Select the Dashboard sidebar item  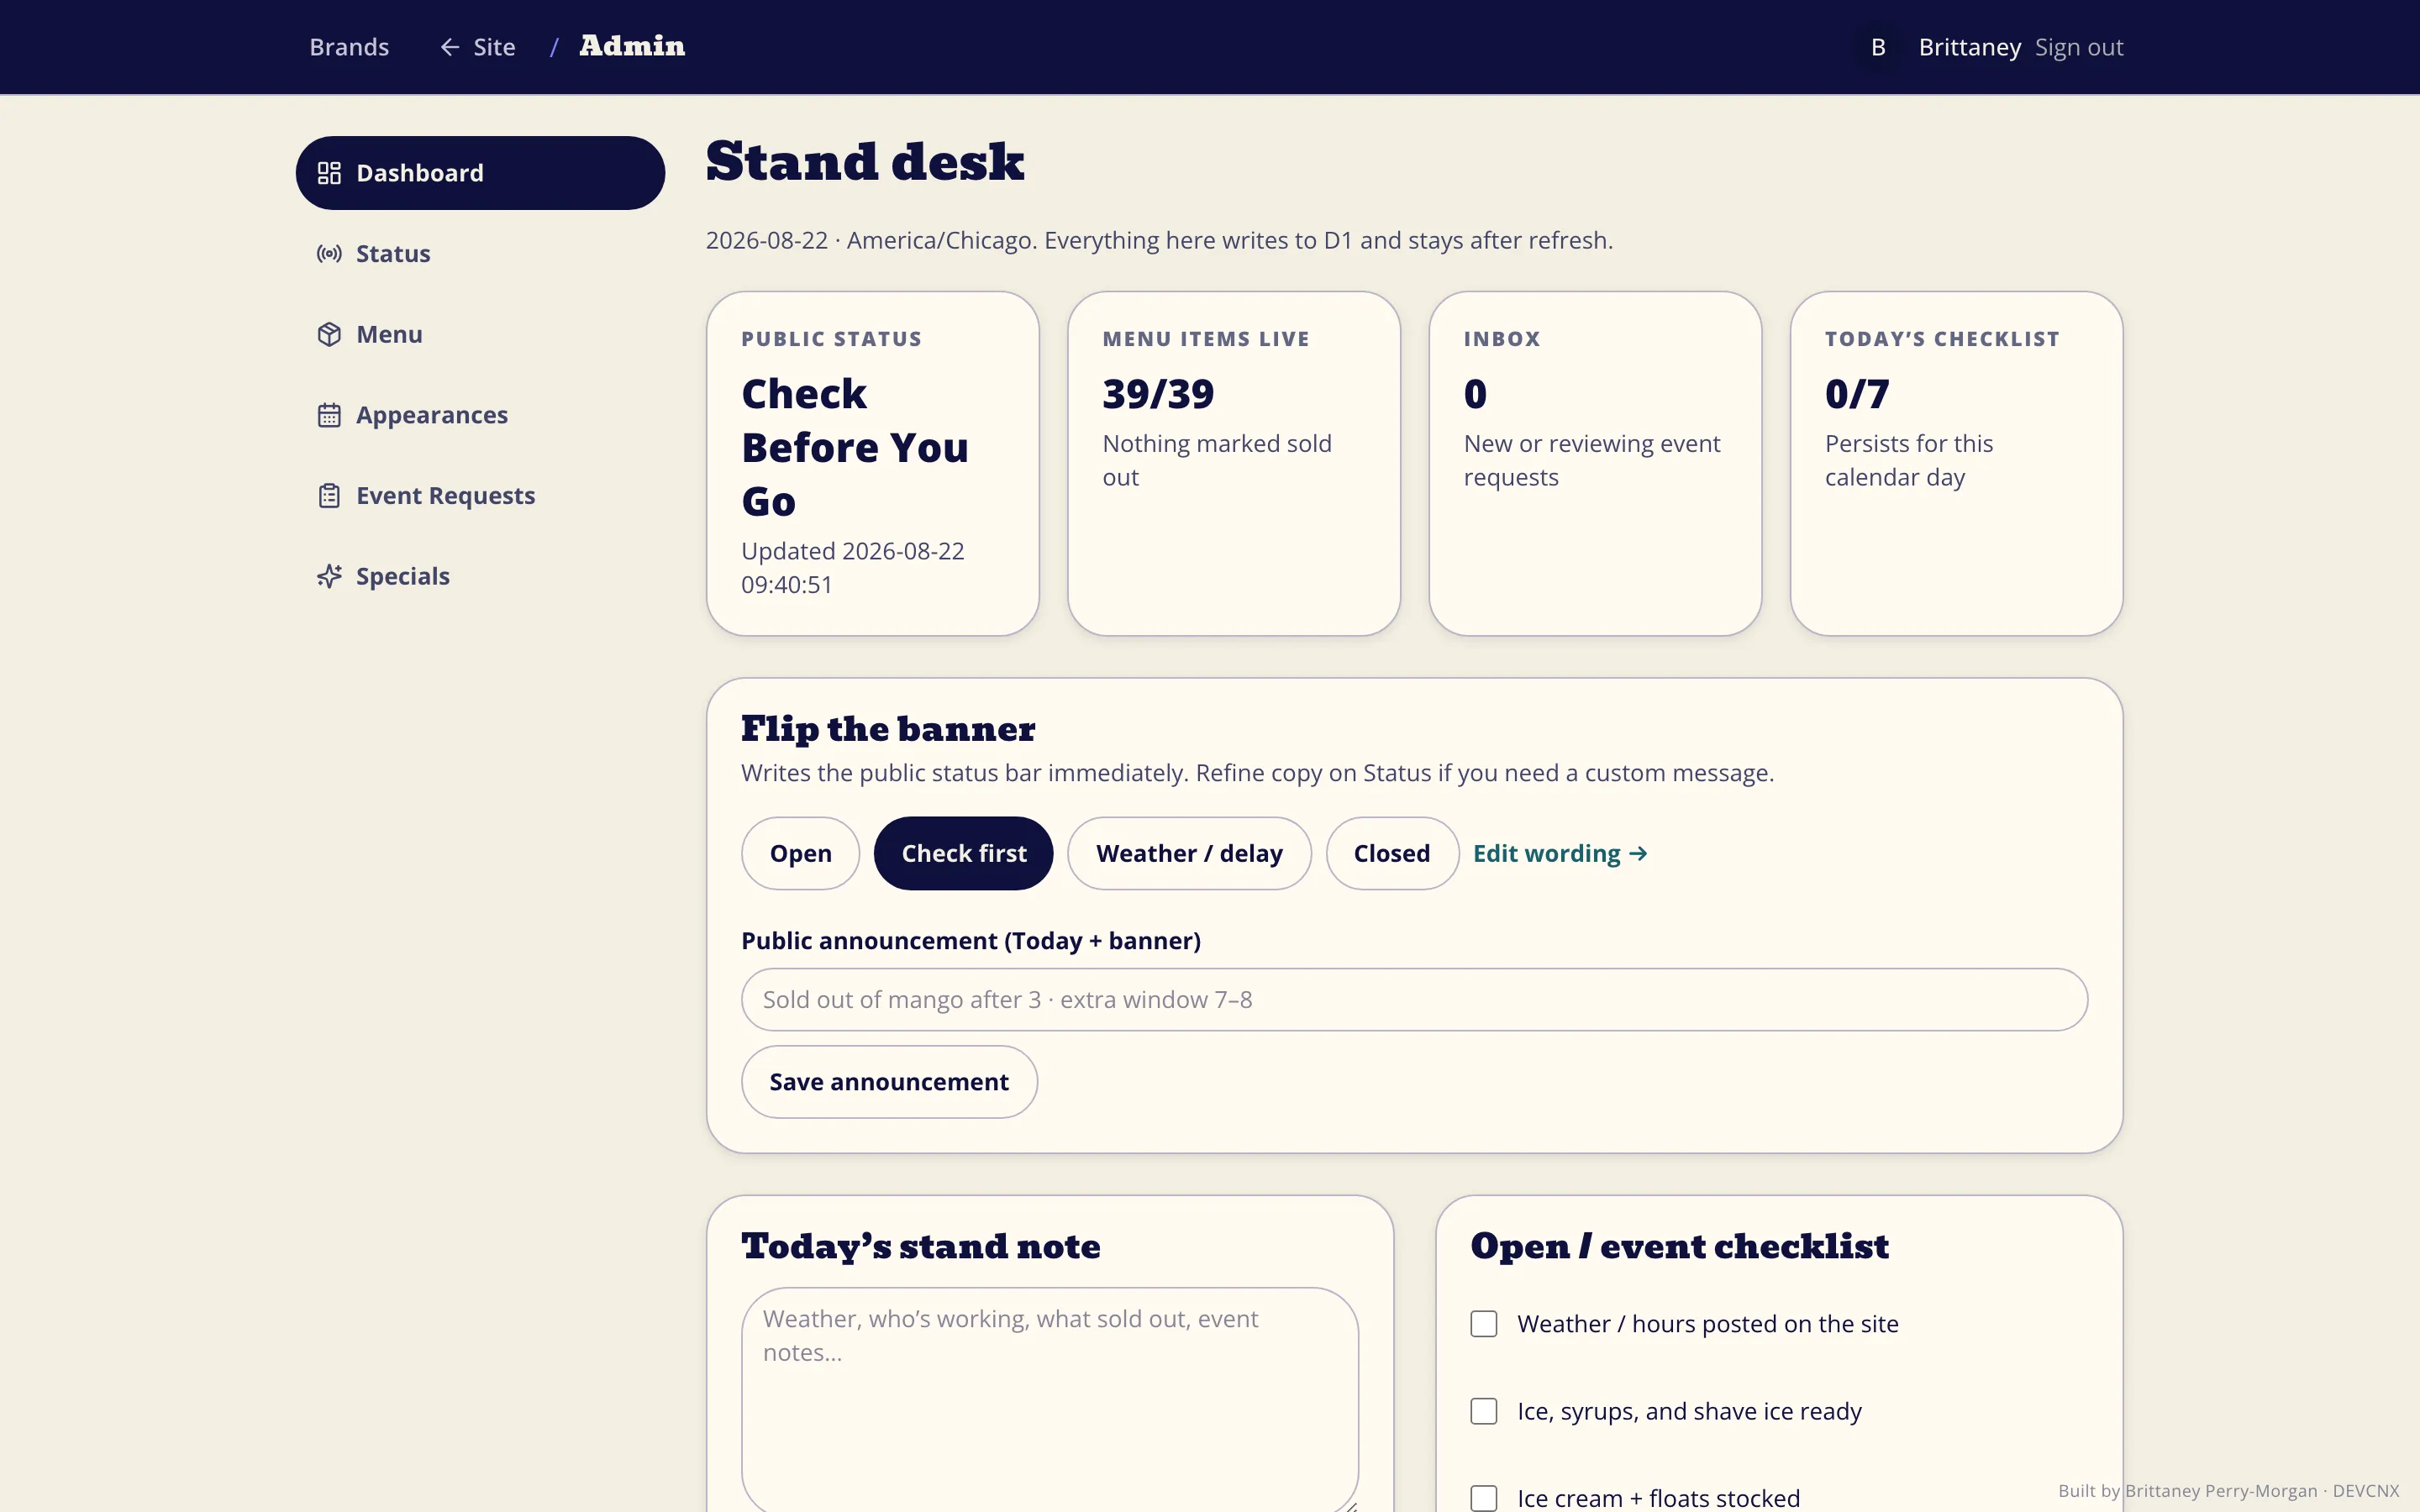[480, 173]
